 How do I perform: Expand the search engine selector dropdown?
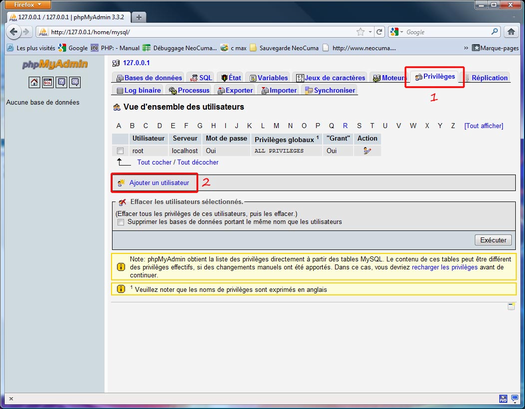pos(396,32)
